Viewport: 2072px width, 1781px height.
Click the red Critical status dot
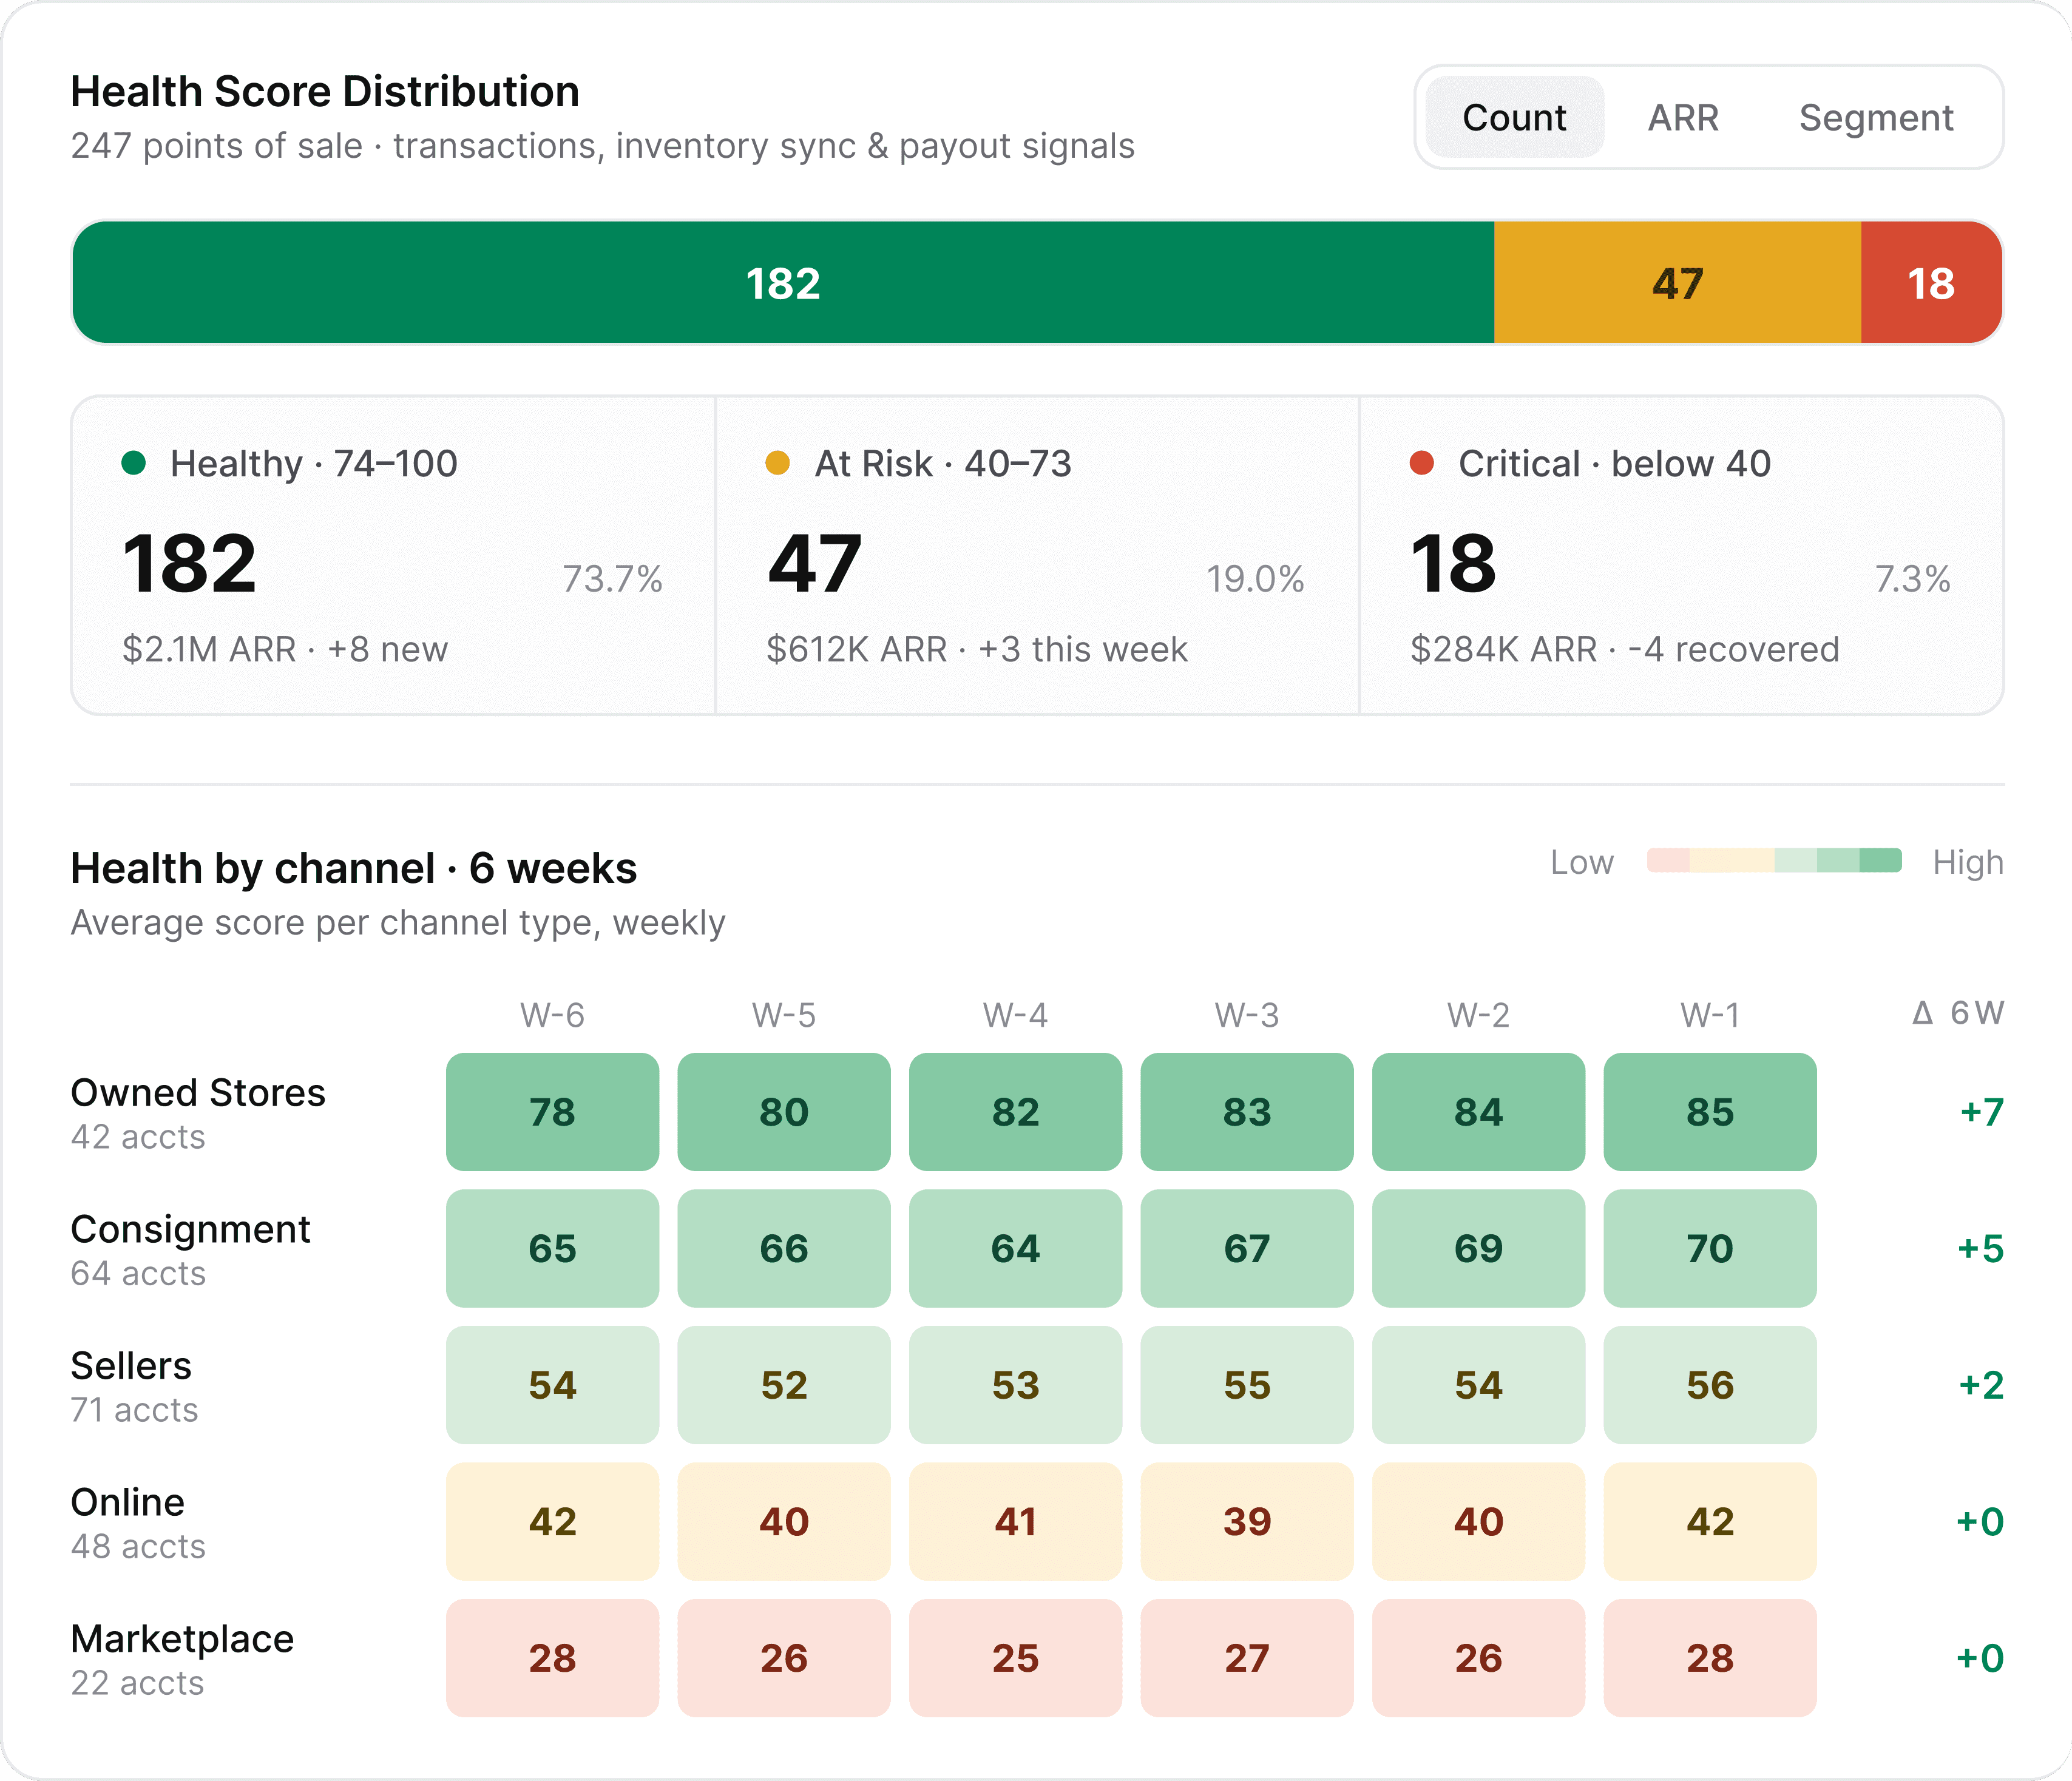pyautogui.click(x=1421, y=463)
